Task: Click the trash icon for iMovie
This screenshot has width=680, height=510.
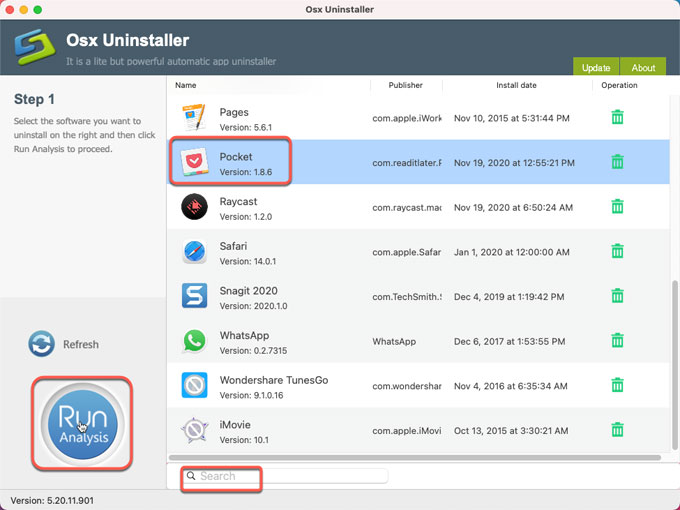Action: (617, 430)
